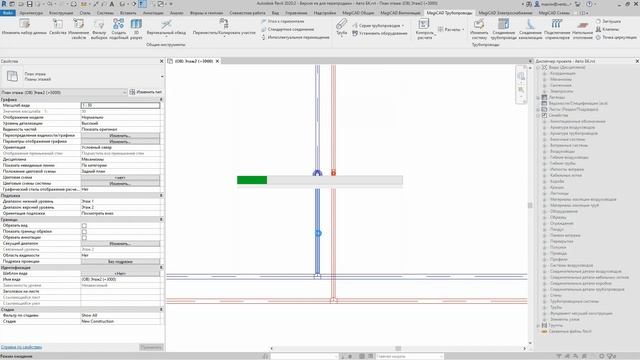
Task: Switch to the Системы ribbon tab
Action: click(x=105, y=13)
